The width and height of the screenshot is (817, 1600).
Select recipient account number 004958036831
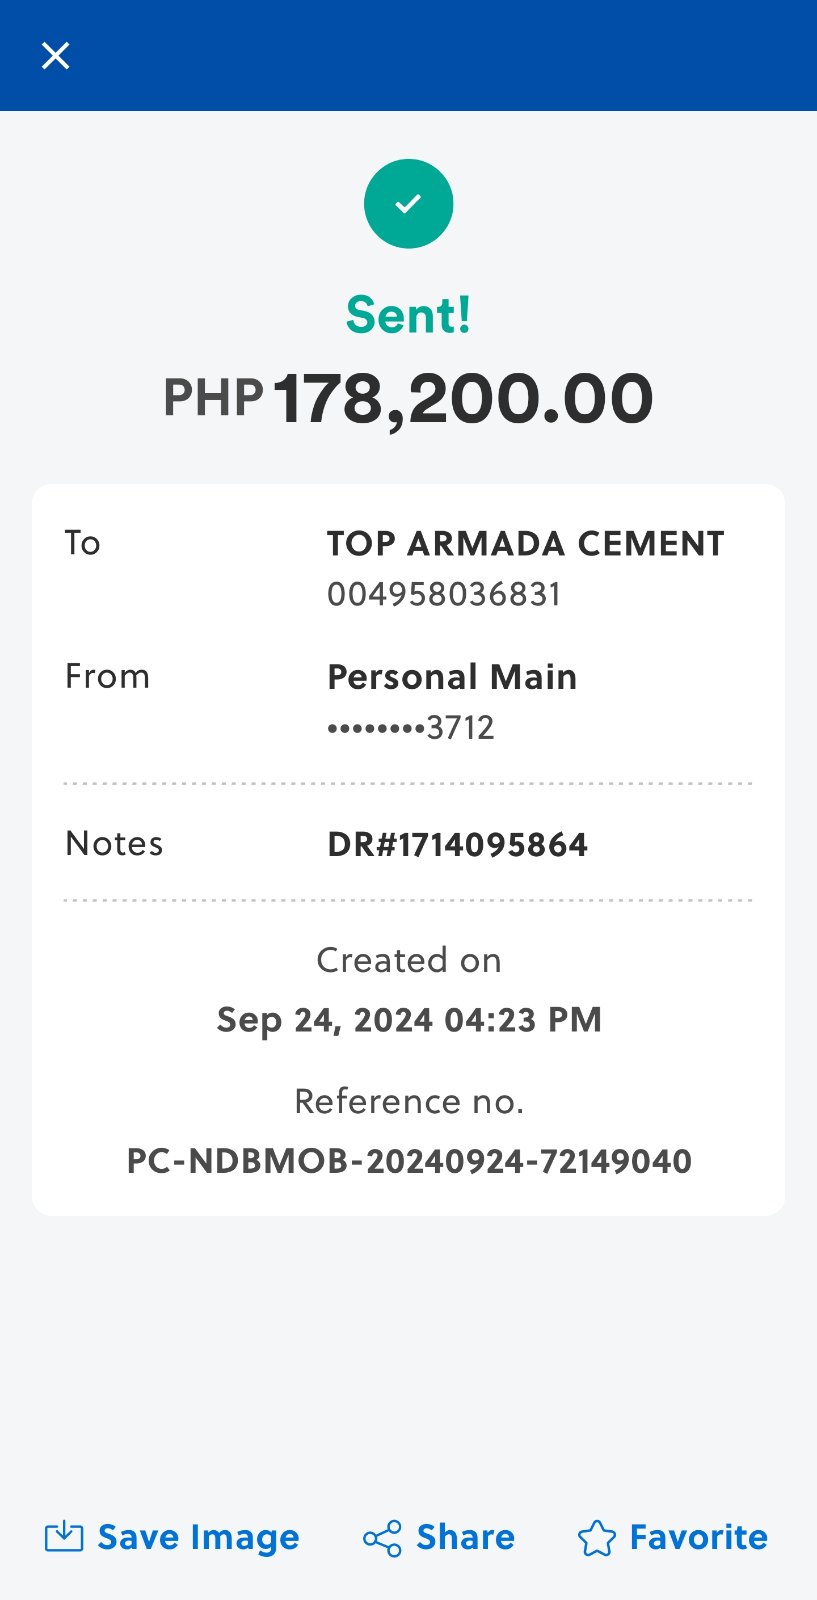[x=444, y=595]
